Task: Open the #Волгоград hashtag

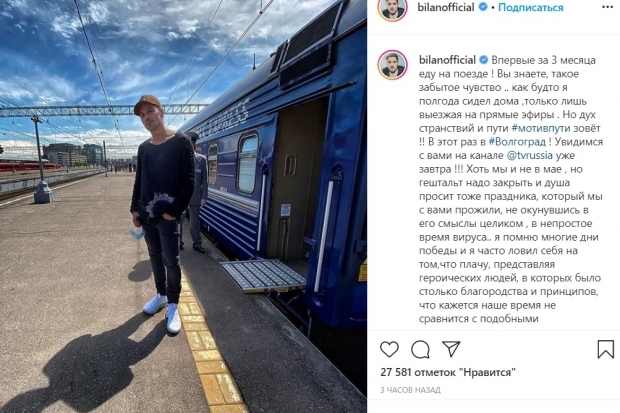Action: (517, 142)
